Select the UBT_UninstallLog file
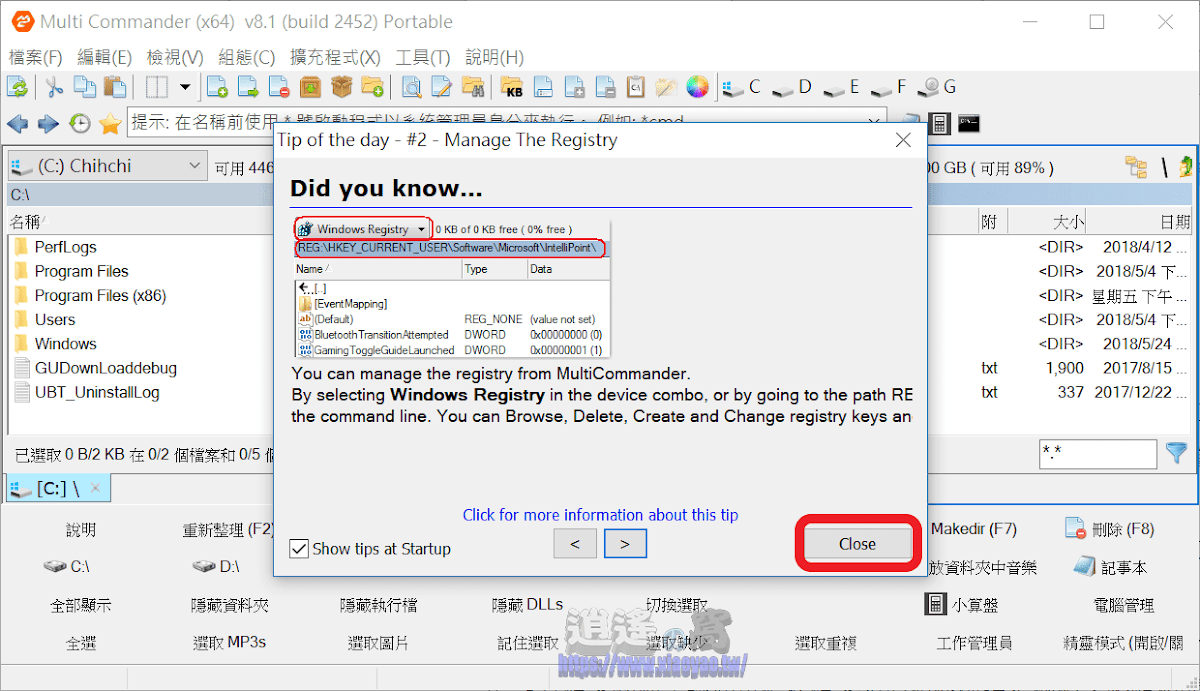 pos(97,392)
